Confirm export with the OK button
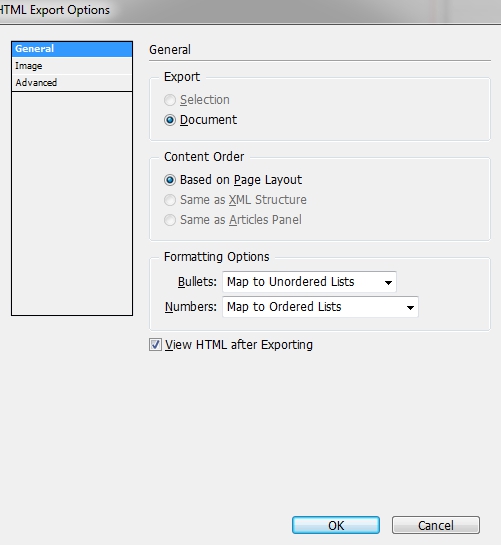Image resolution: width=501 pixels, height=545 pixels. (336, 525)
